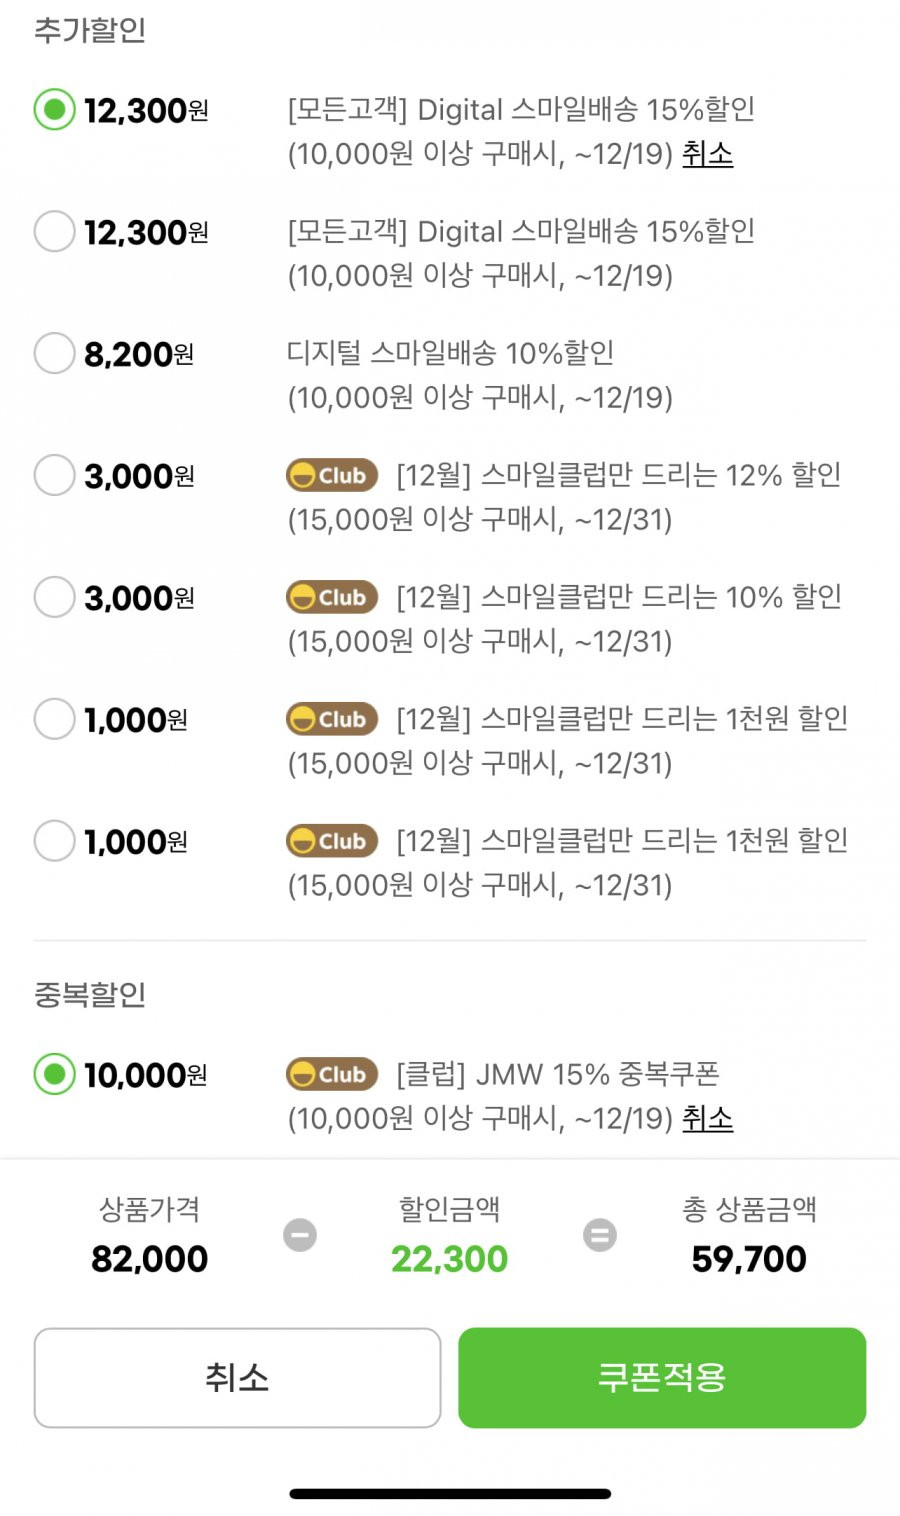Tap the bottom 취소 button

[x=237, y=1377]
